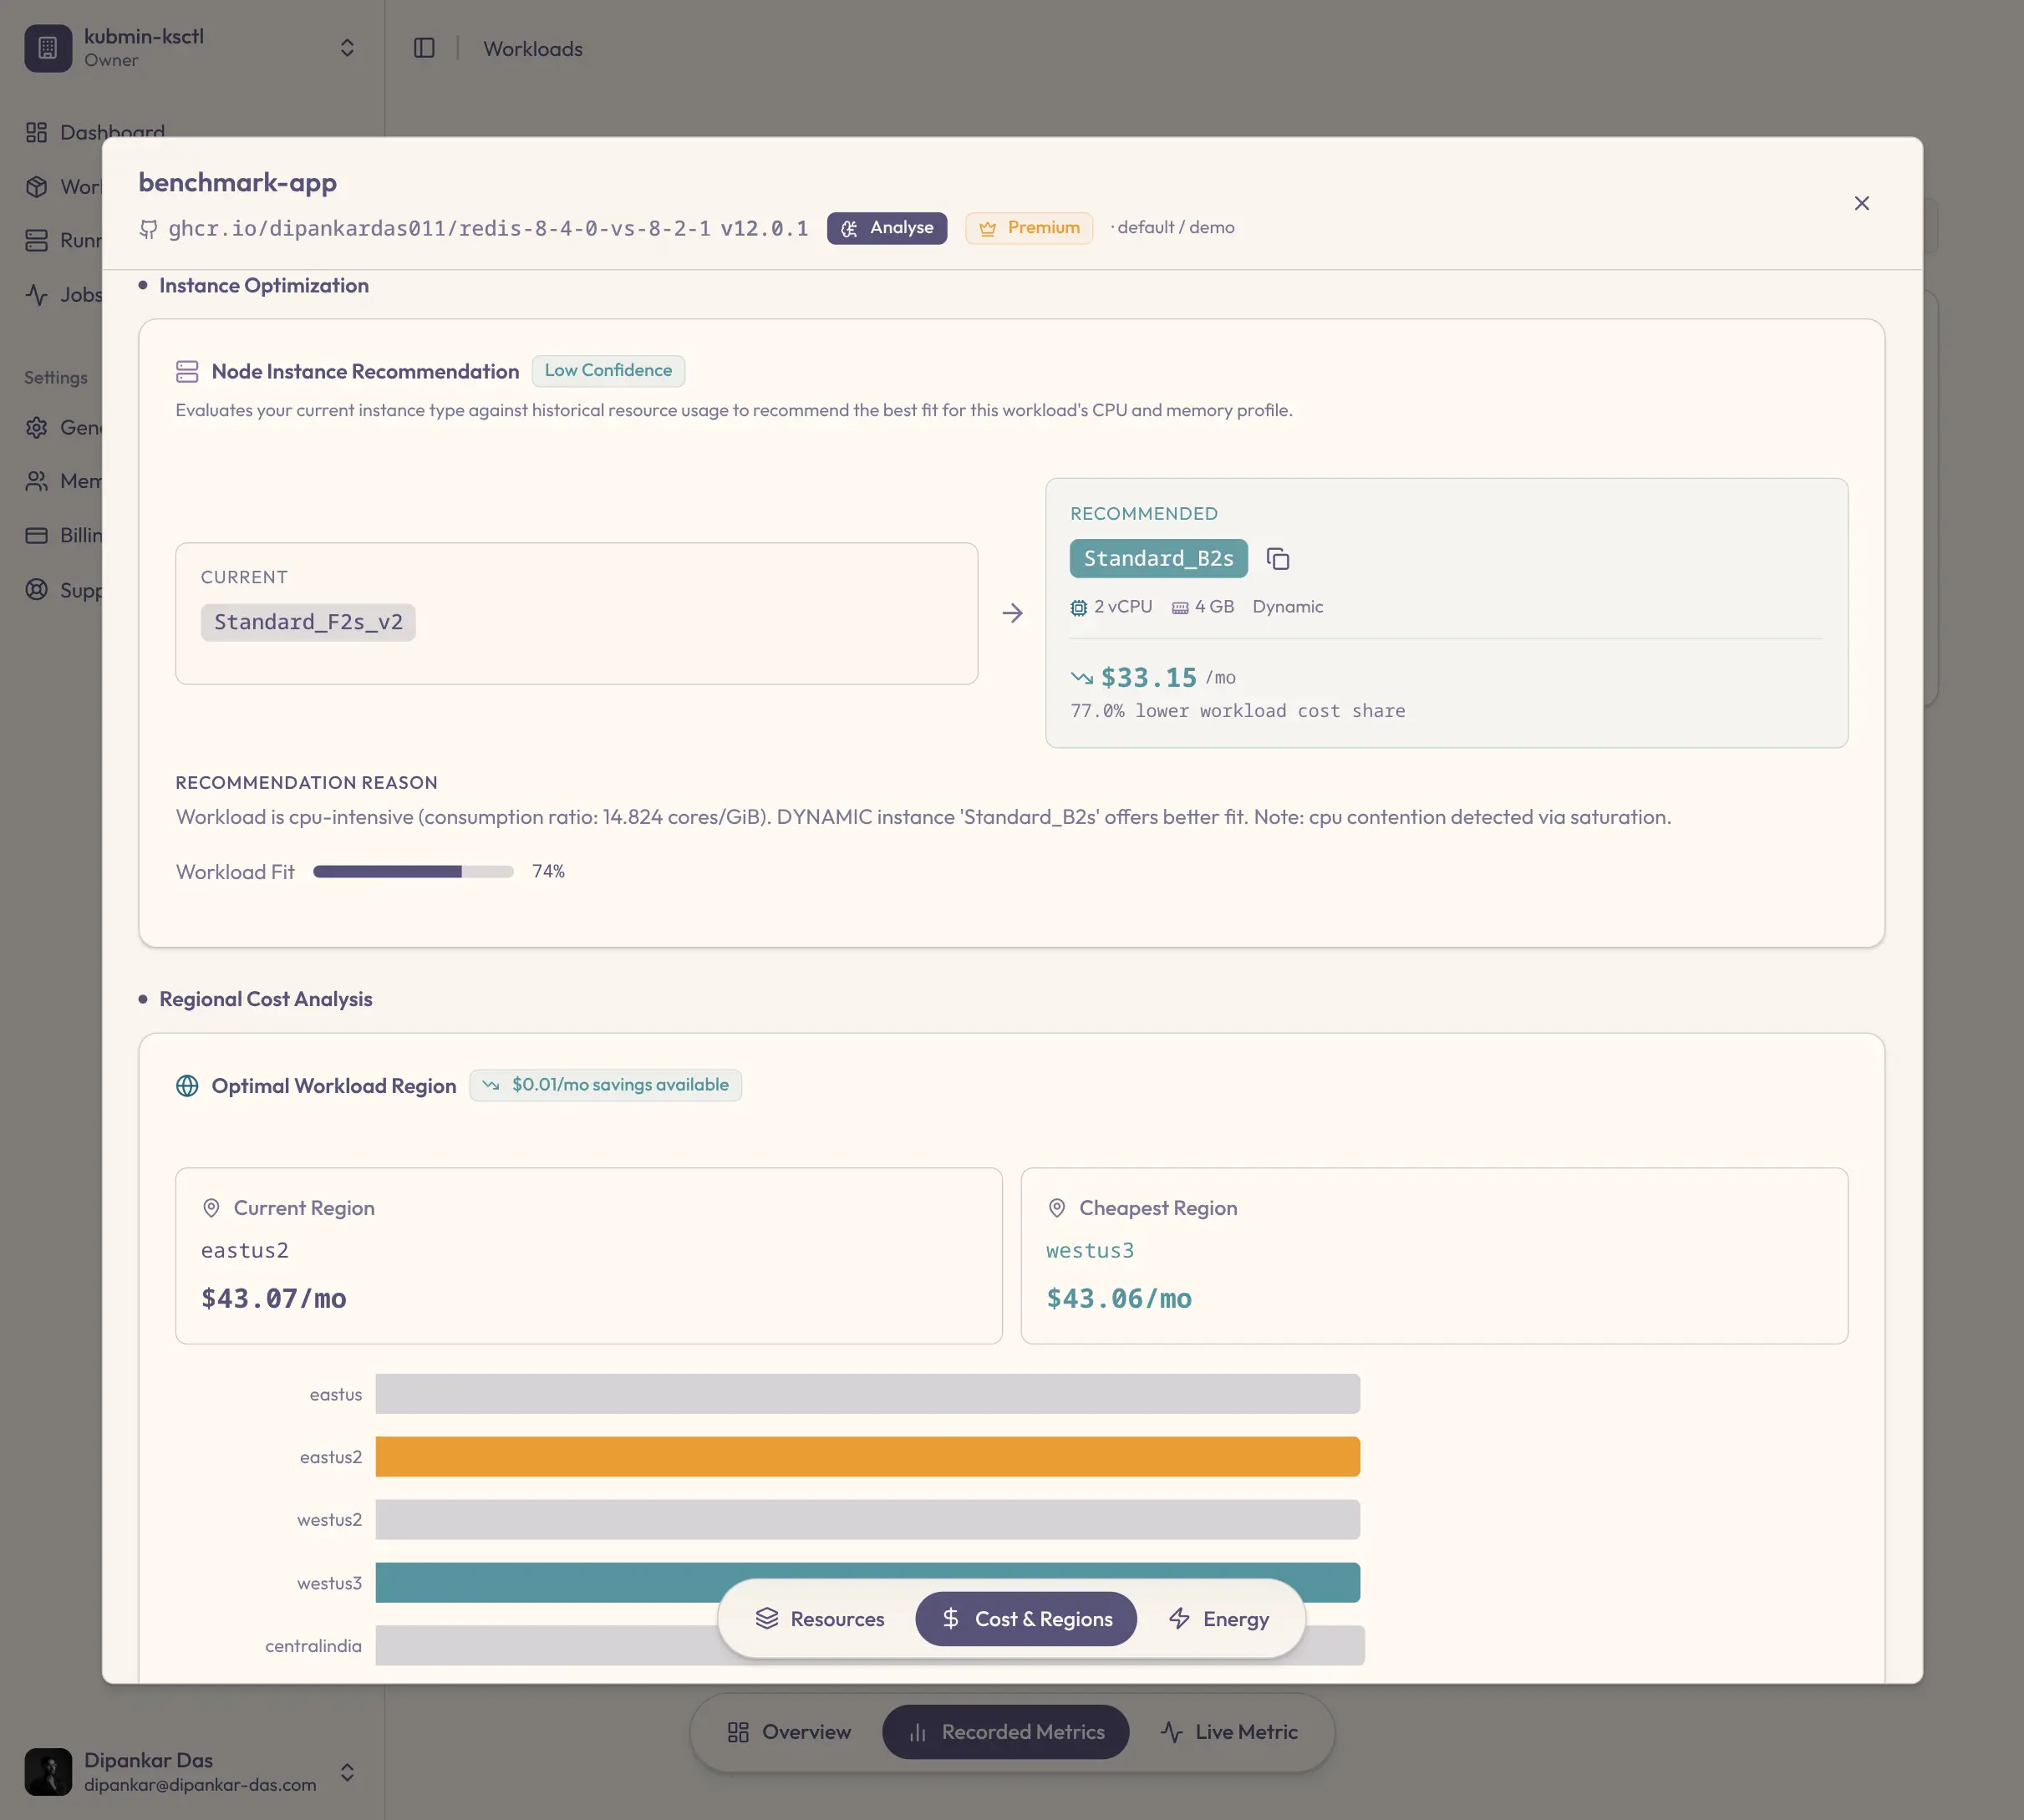2024x1820 pixels.
Task: Click the GitHub icon beside image path
Action: pyautogui.click(x=148, y=229)
